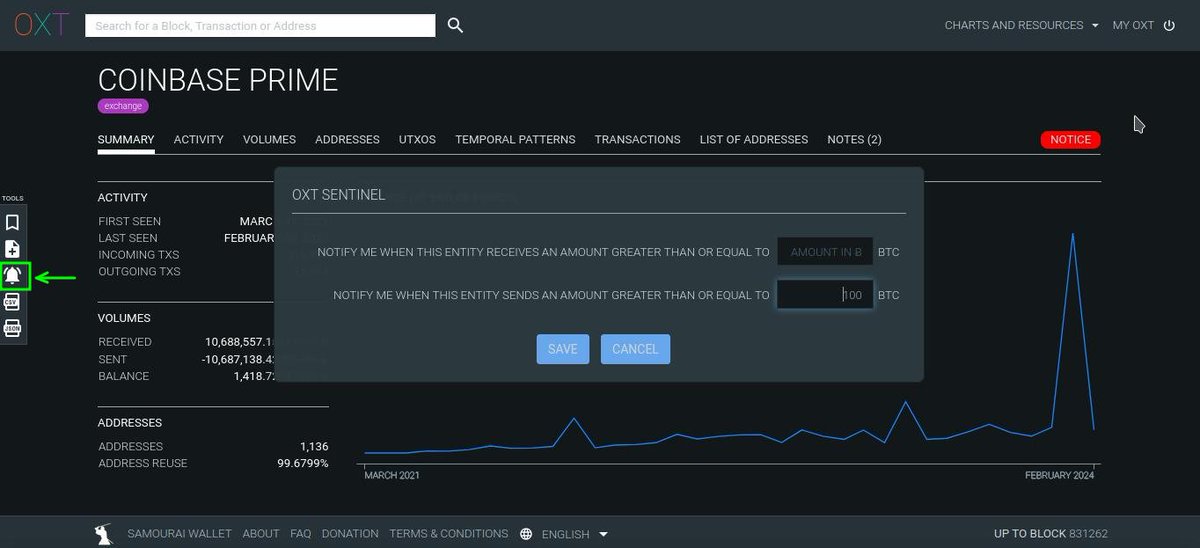The image size is (1200, 548).
Task: Click the red Notice button
Action: click(x=1070, y=140)
